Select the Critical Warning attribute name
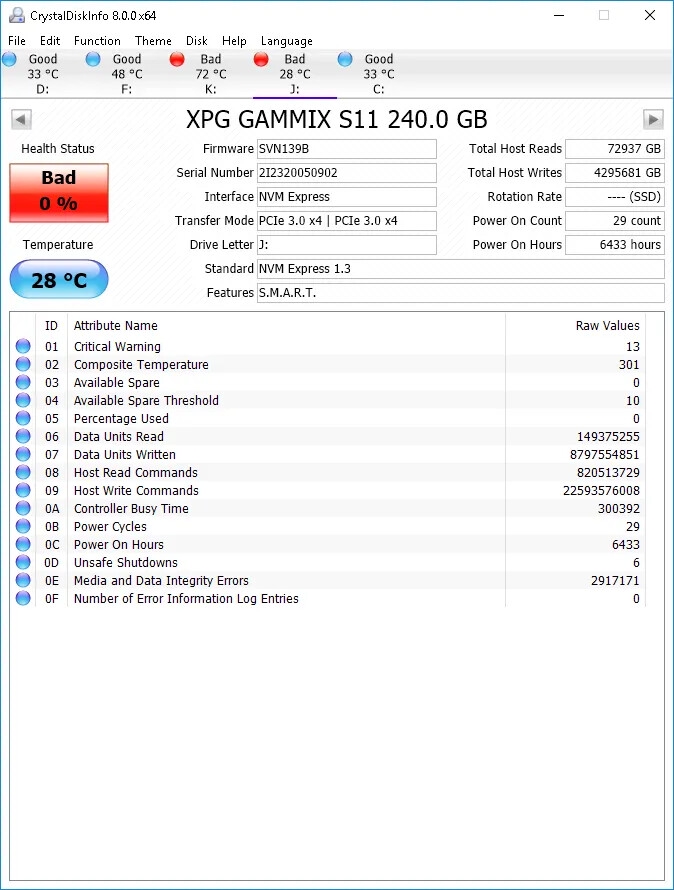 (x=118, y=346)
